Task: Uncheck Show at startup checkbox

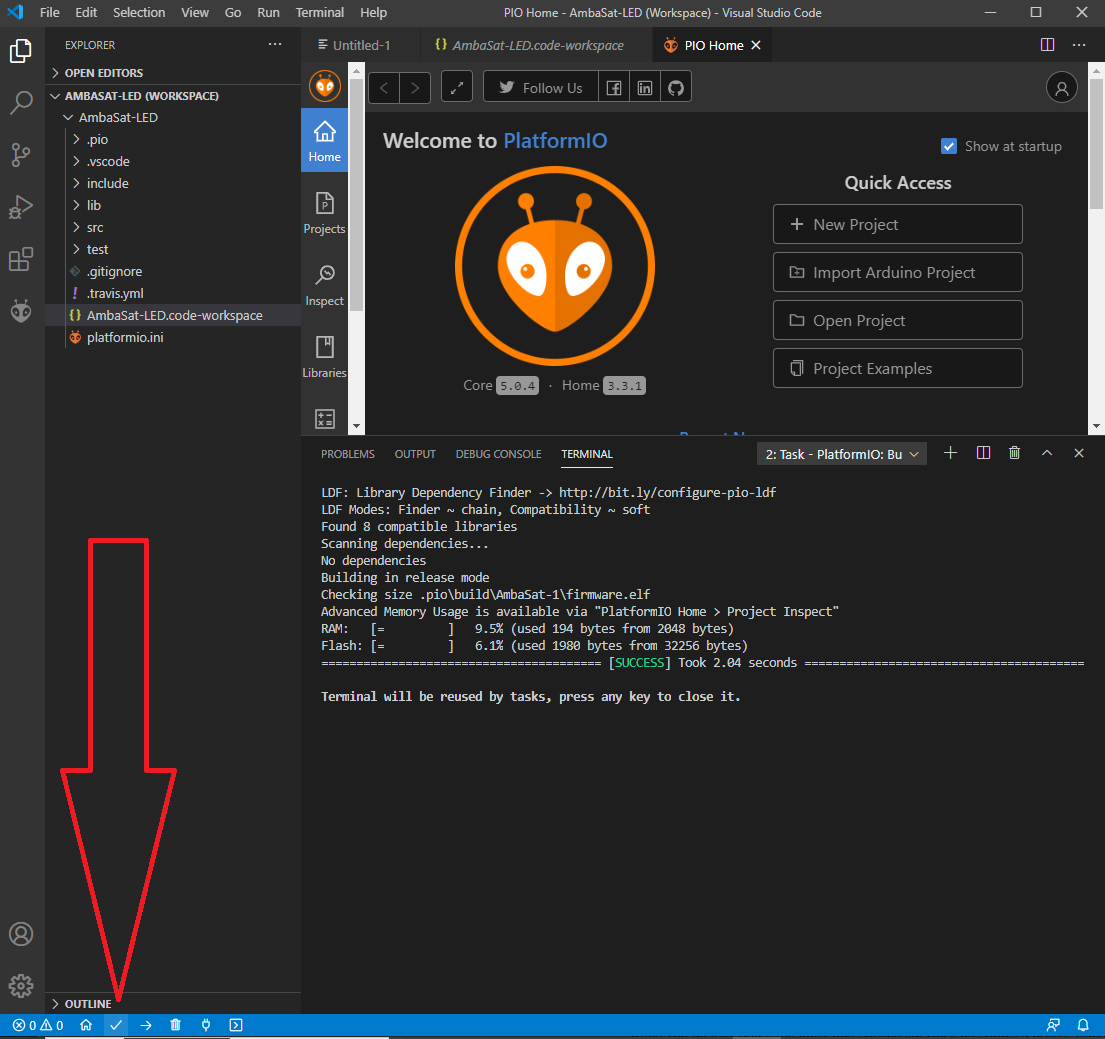Action: 949,146
